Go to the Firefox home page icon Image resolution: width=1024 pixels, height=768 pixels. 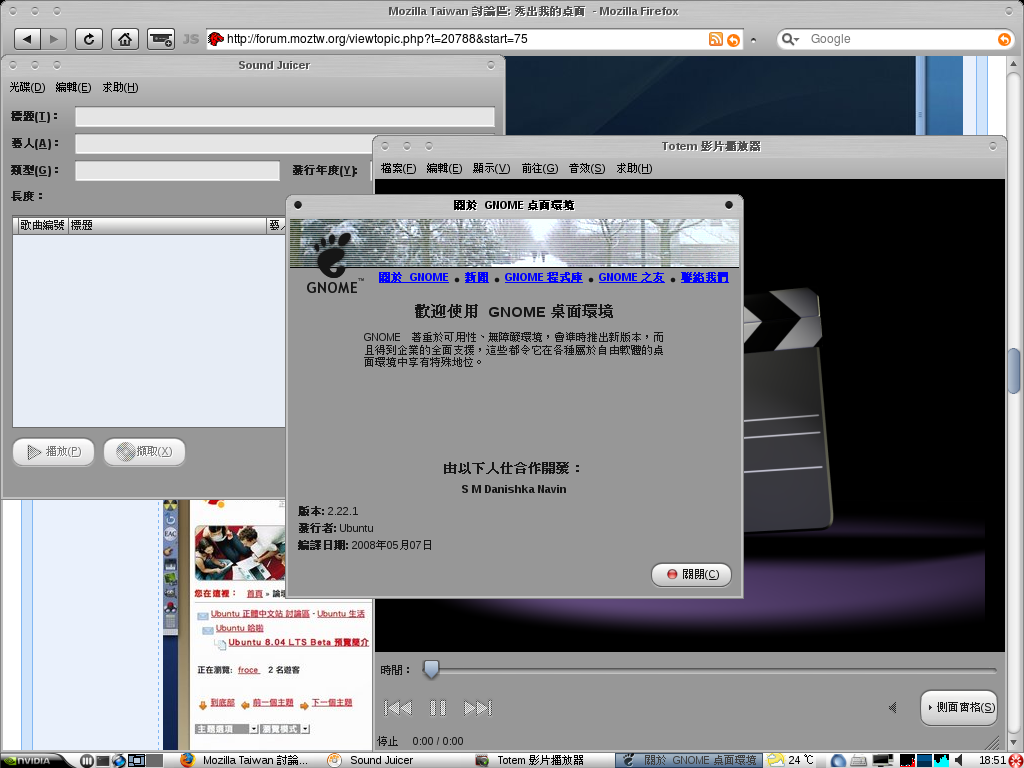tap(124, 39)
